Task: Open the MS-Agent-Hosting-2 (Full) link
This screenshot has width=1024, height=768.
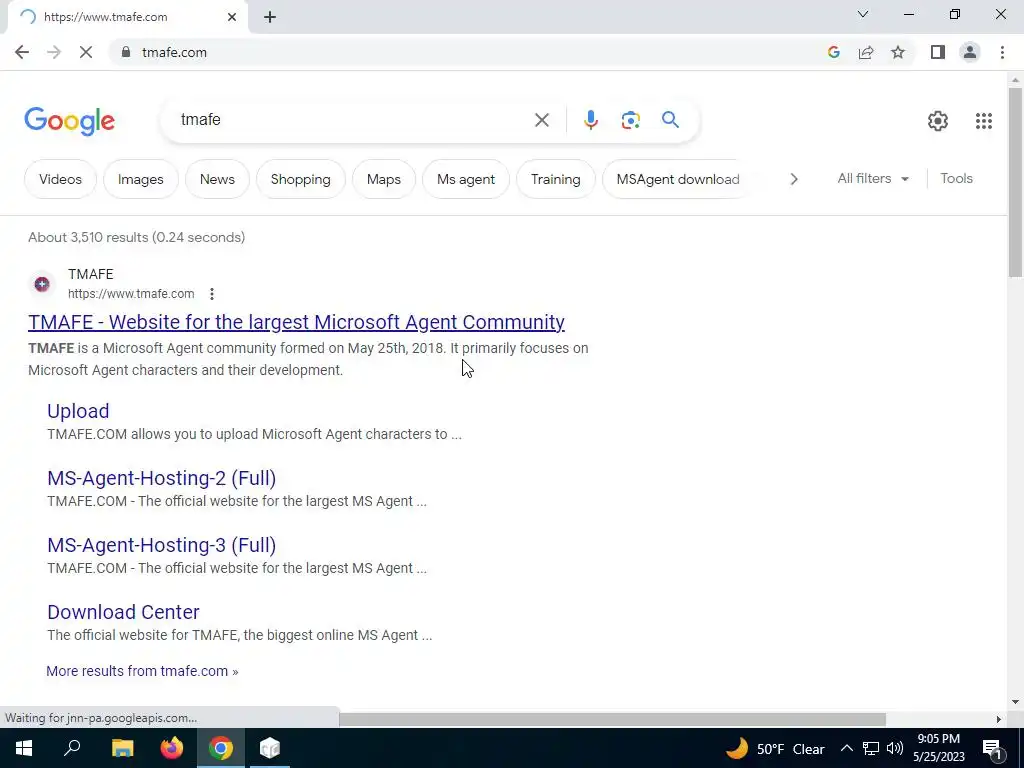Action: click(161, 478)
